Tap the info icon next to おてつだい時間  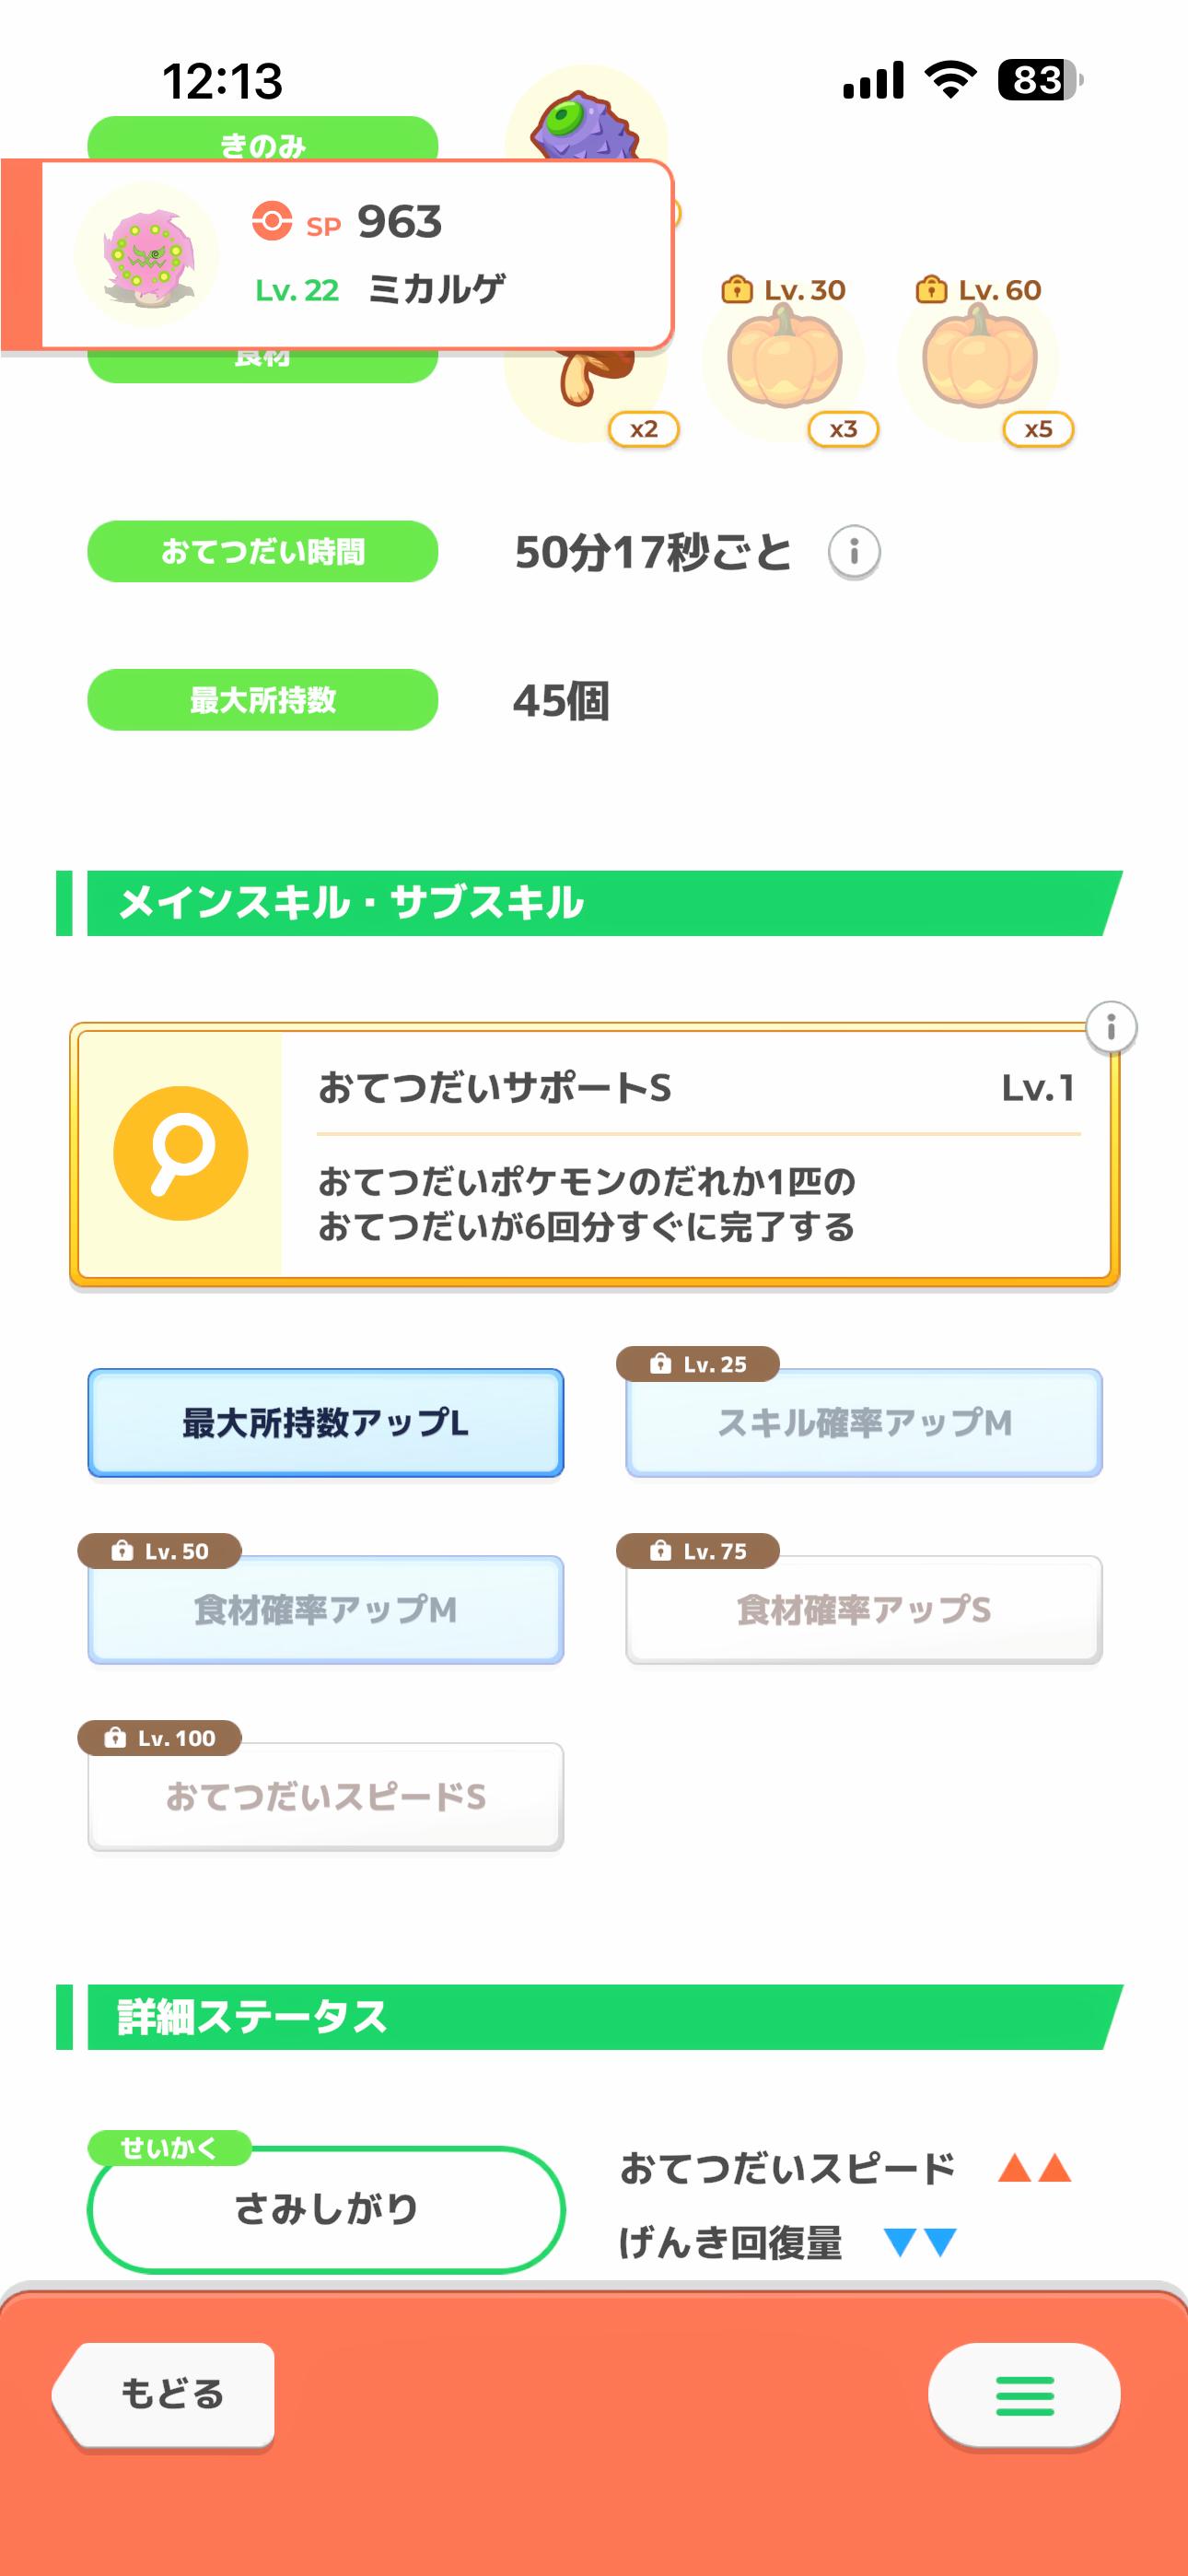[853, 551]
